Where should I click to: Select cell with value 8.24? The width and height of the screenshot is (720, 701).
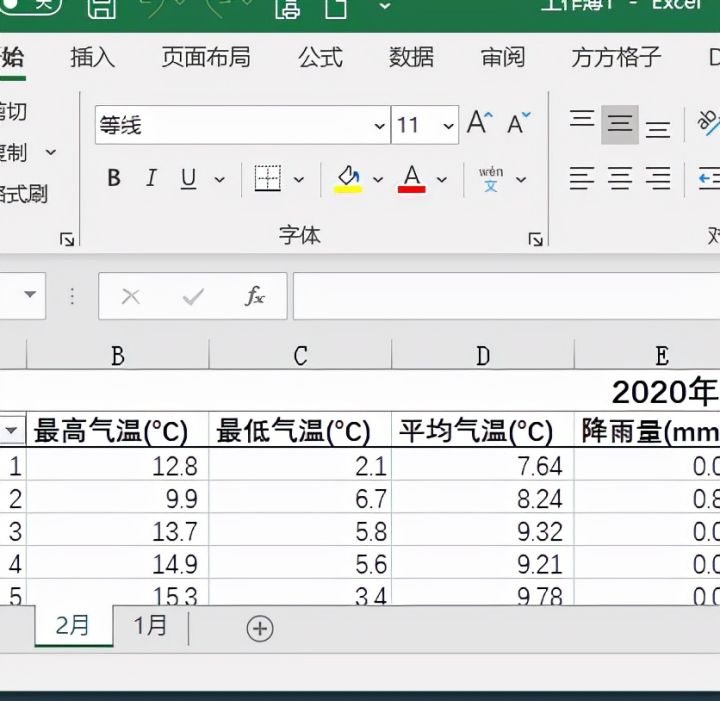(x=483, y=498)
